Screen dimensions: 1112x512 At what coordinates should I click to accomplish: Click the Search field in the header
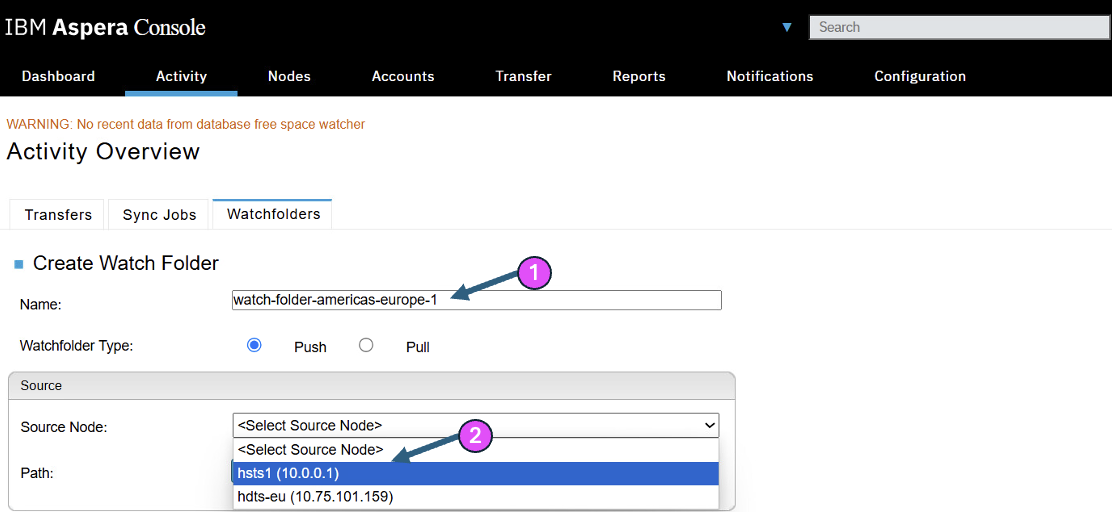pyautogui.click(x=960, y=27)
